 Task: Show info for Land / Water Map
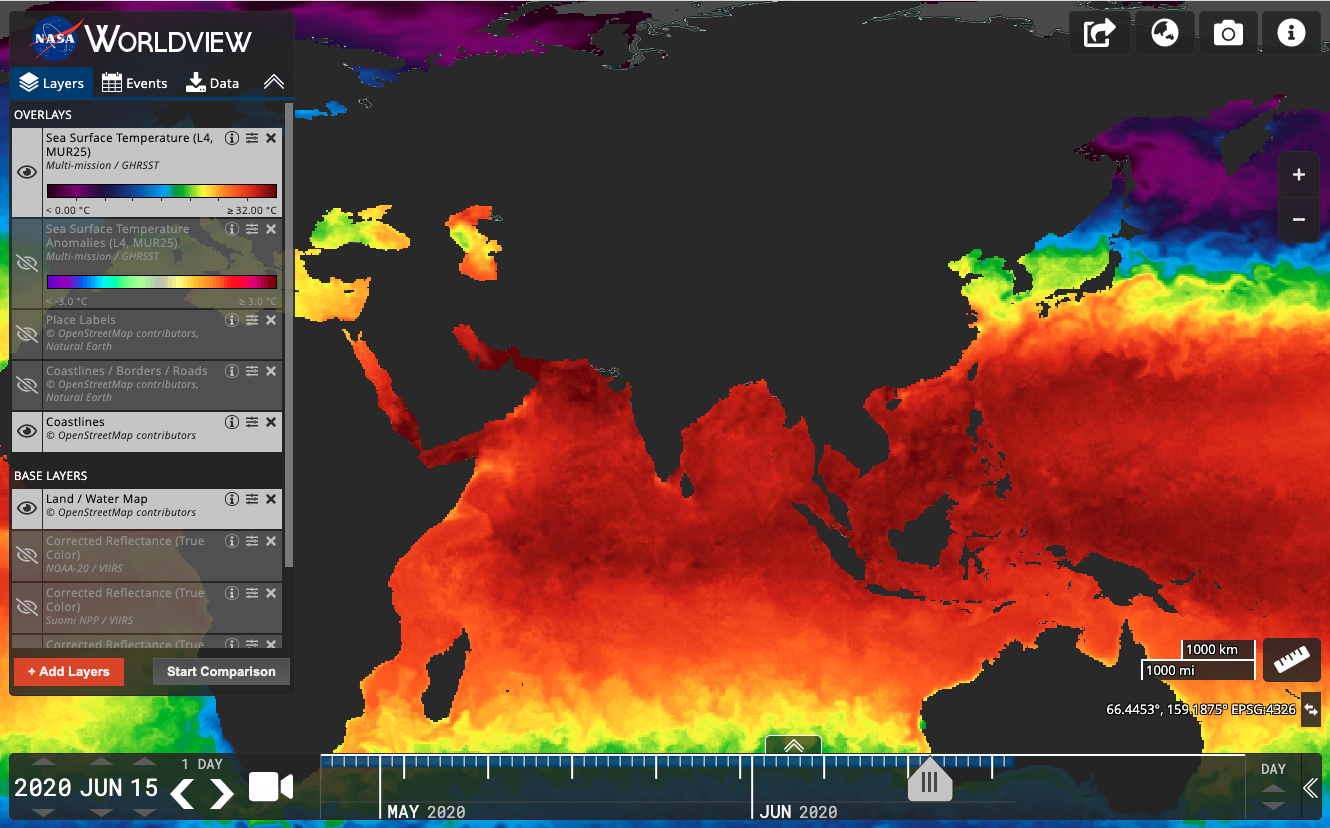232,499
